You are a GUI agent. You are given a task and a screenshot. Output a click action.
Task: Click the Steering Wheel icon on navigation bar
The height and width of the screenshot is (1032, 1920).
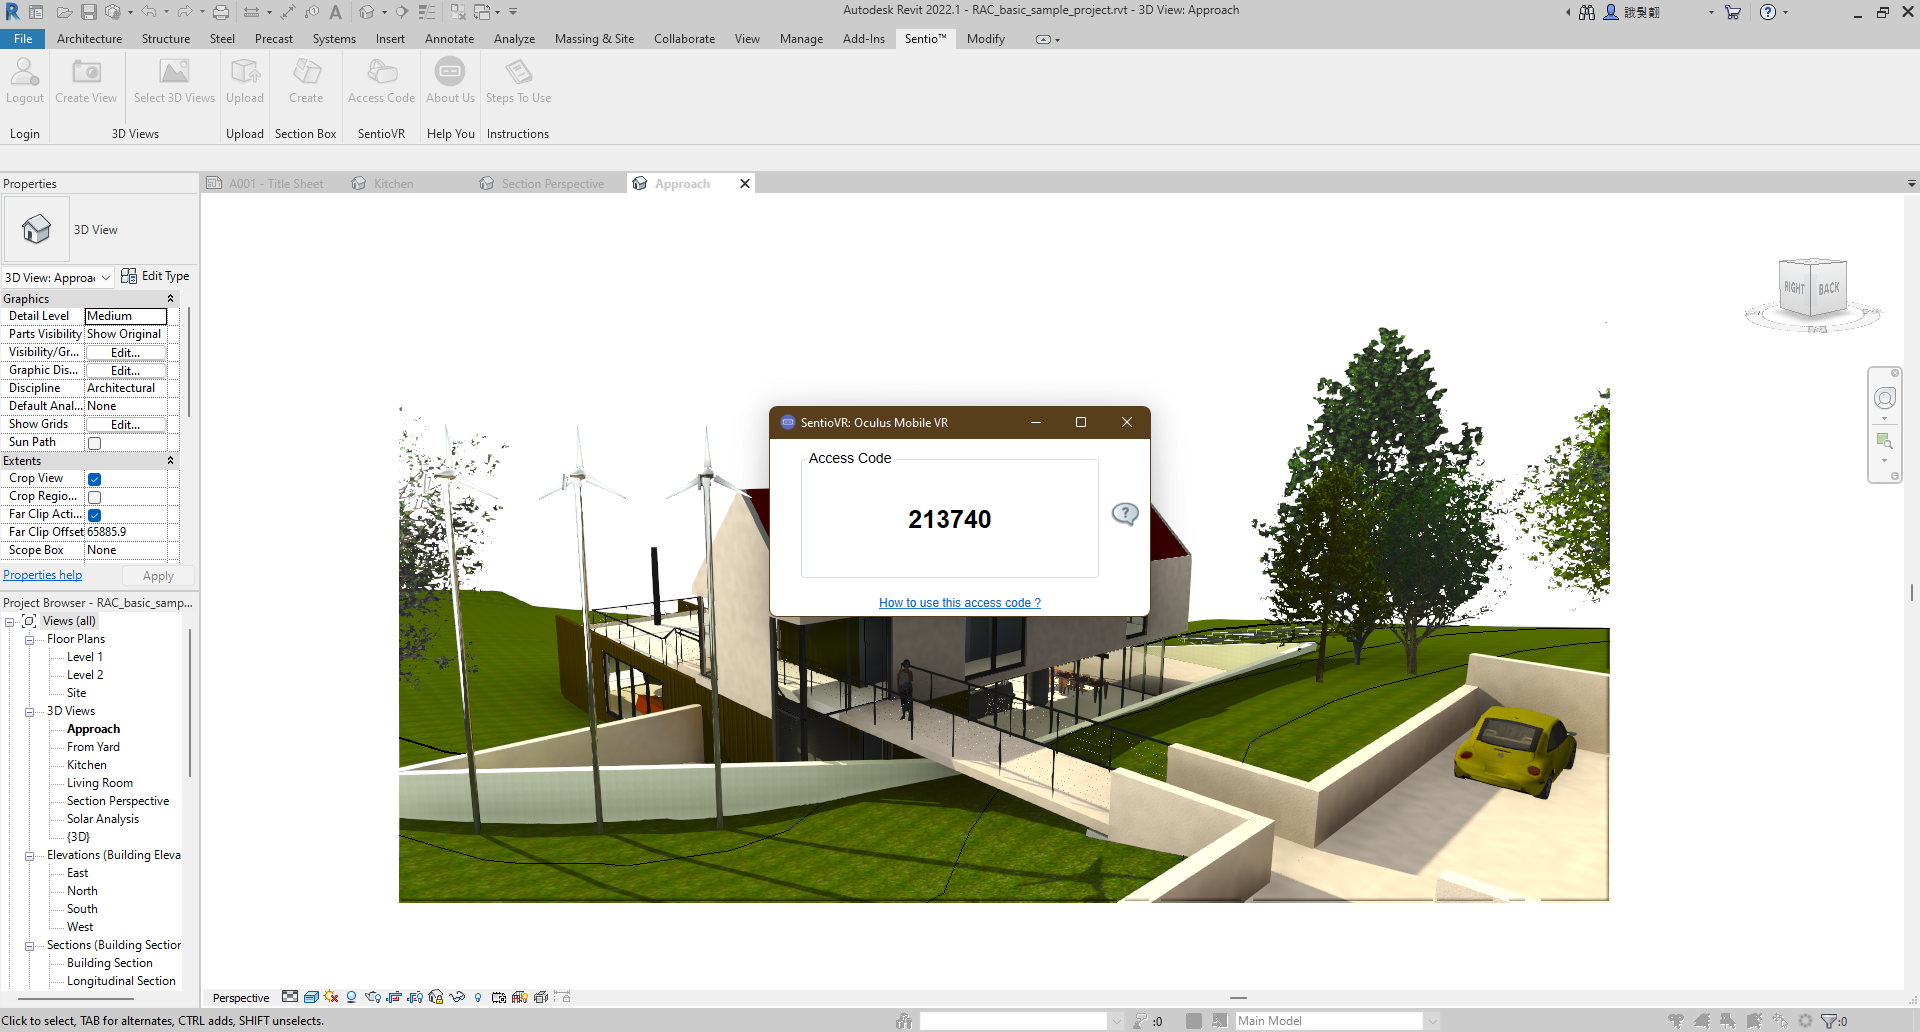pyautogui.click(x=1884, y=398)
